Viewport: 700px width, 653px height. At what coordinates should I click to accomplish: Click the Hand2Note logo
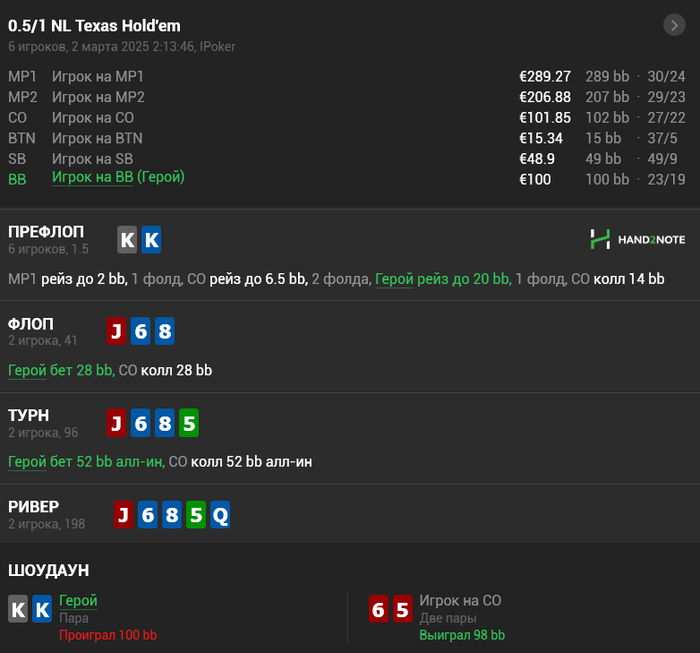(638, 239)
